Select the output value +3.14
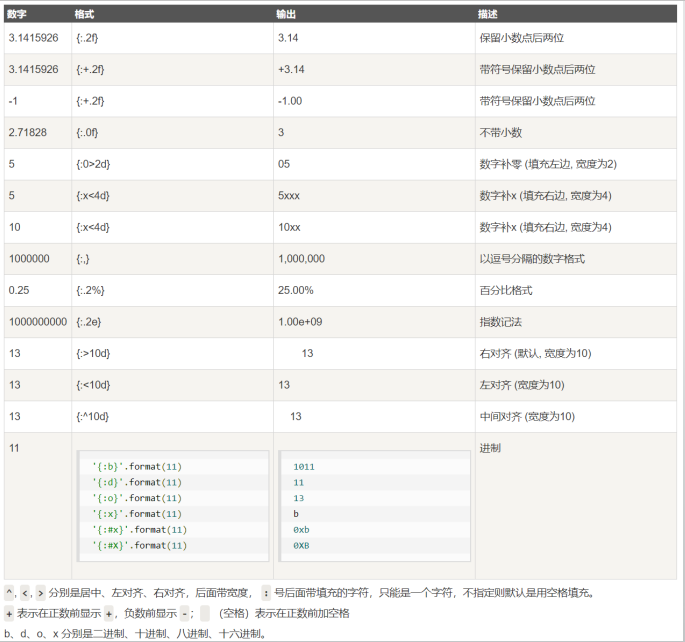This screenshot has height=642, width=685. [291, 69]
